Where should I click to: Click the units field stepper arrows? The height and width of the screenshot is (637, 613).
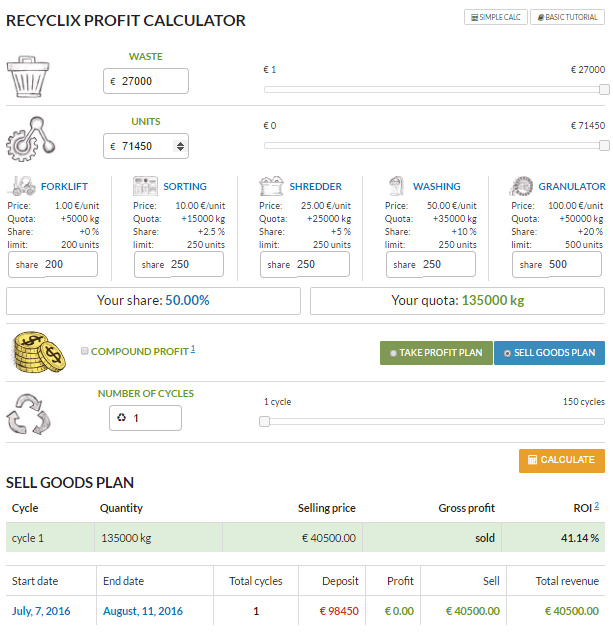pos(180,146)
